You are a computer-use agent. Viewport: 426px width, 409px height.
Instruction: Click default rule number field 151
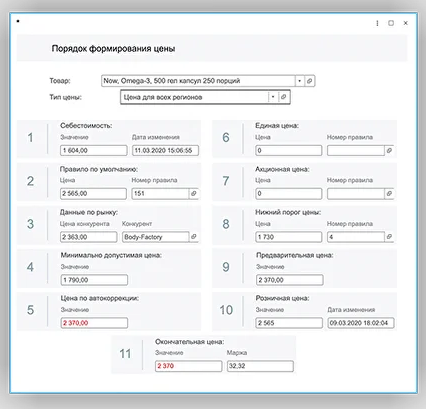[160, 194]
